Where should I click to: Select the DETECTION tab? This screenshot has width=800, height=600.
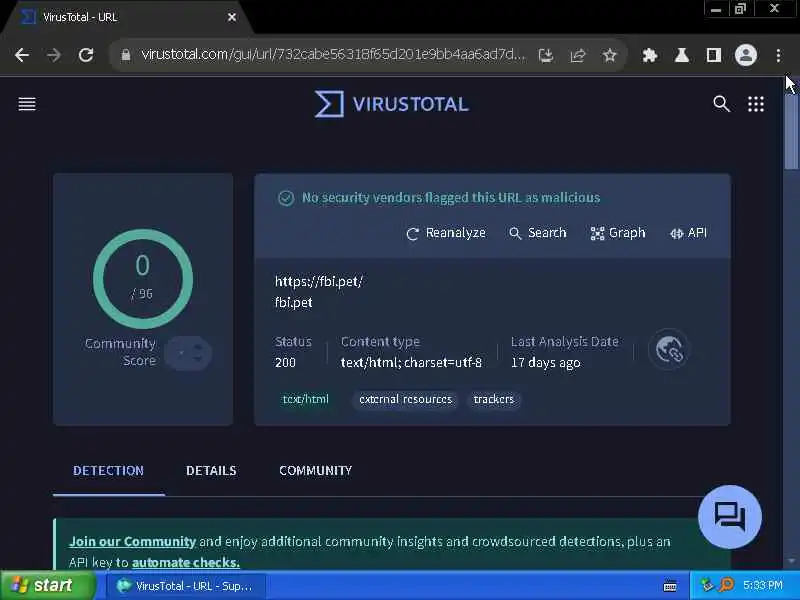[x=109, y=470]
